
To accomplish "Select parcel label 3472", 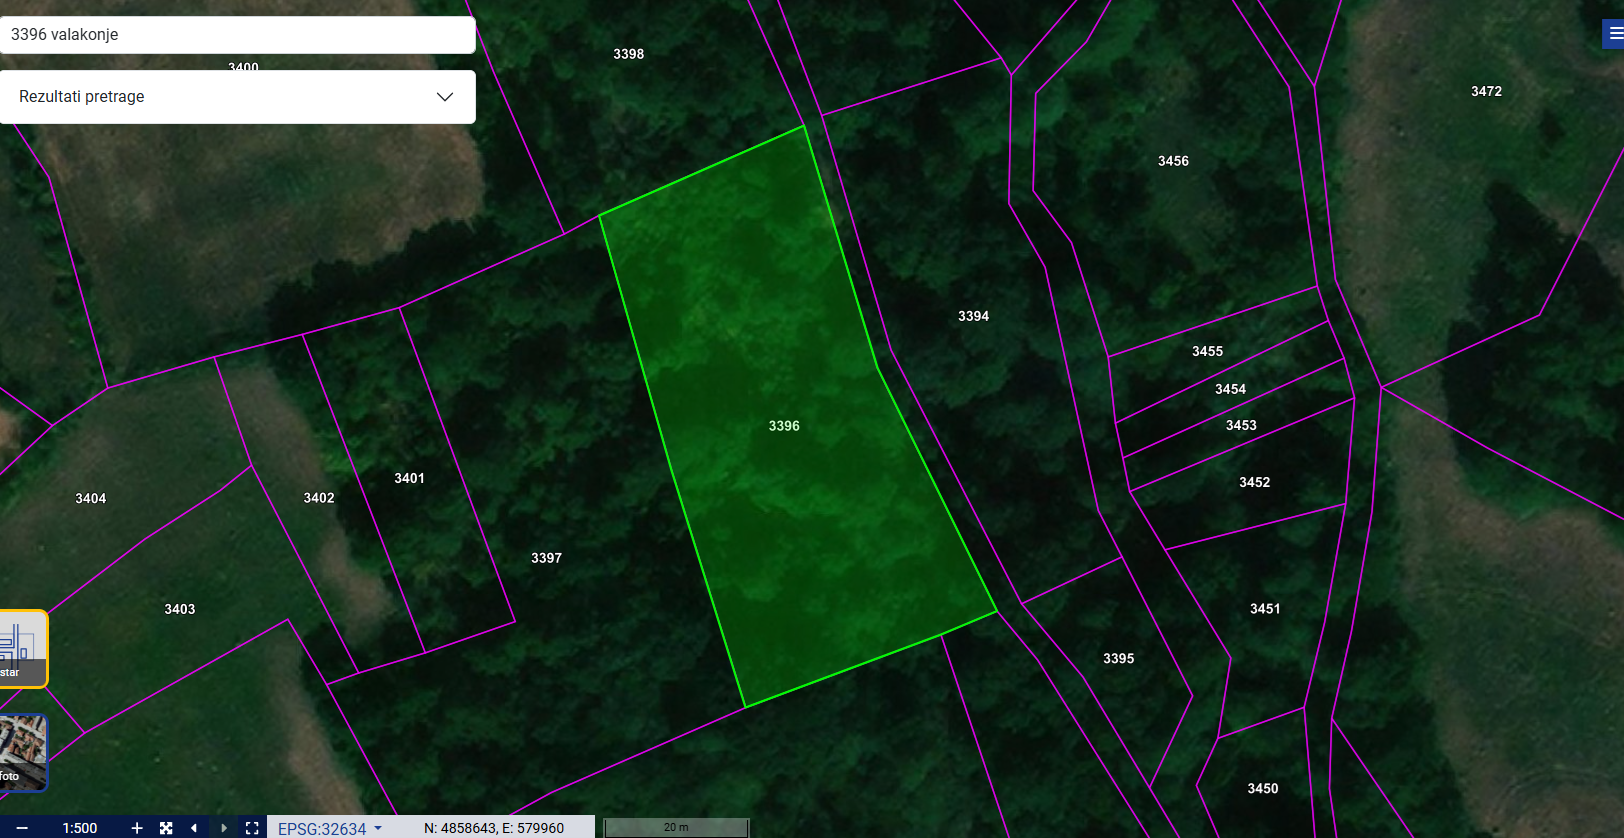I will (1487, 91).
